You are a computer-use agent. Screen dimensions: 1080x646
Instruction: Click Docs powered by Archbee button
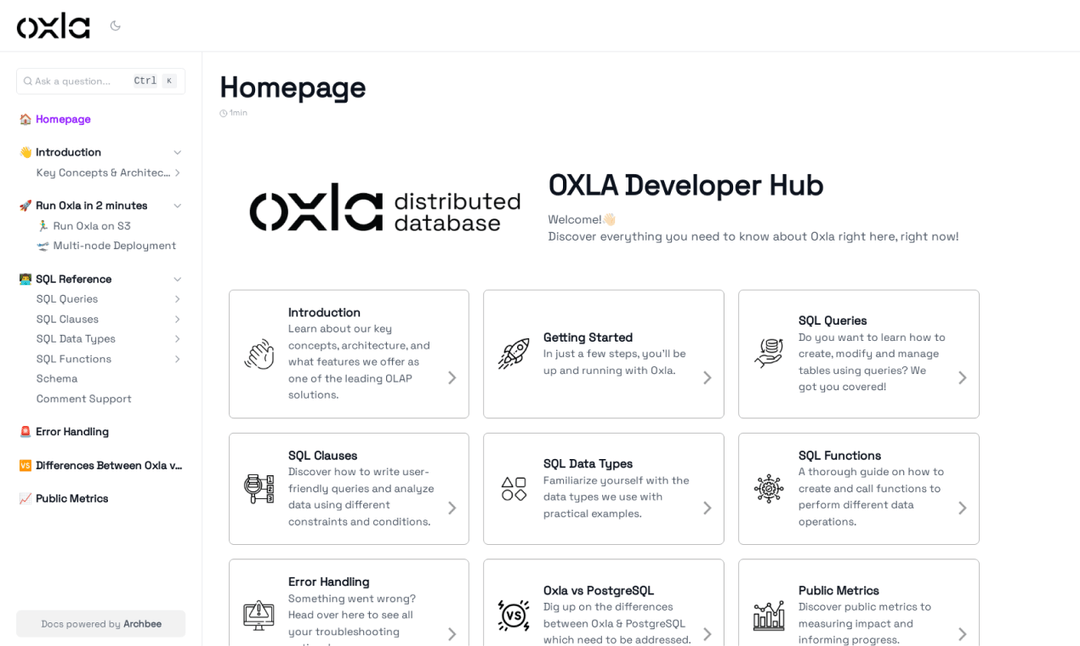coord(101,624)
